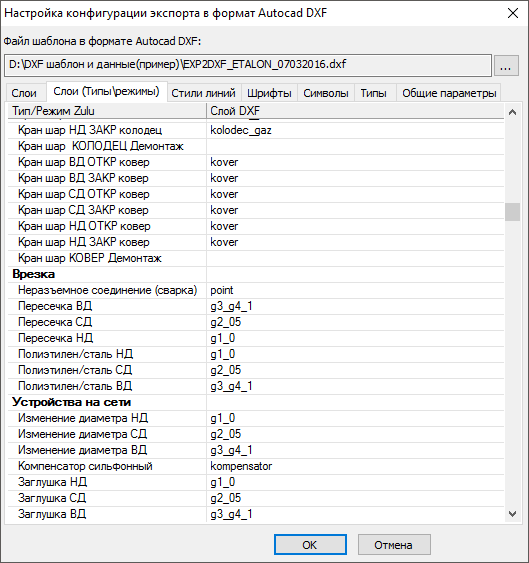The width and height of the screenshot is (529, 563).
Task: Select row Кран шар НД ОТКР ковер
Action: point(256,226)
